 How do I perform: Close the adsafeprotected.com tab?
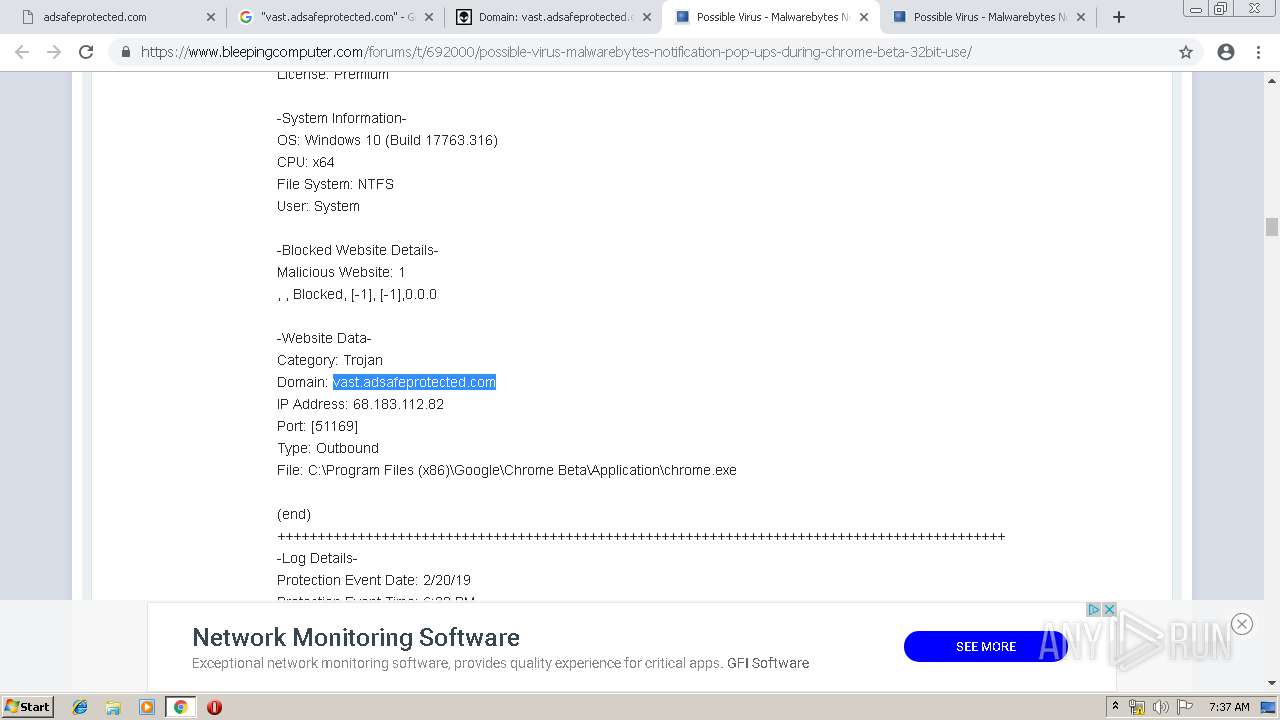pos(210,17)
